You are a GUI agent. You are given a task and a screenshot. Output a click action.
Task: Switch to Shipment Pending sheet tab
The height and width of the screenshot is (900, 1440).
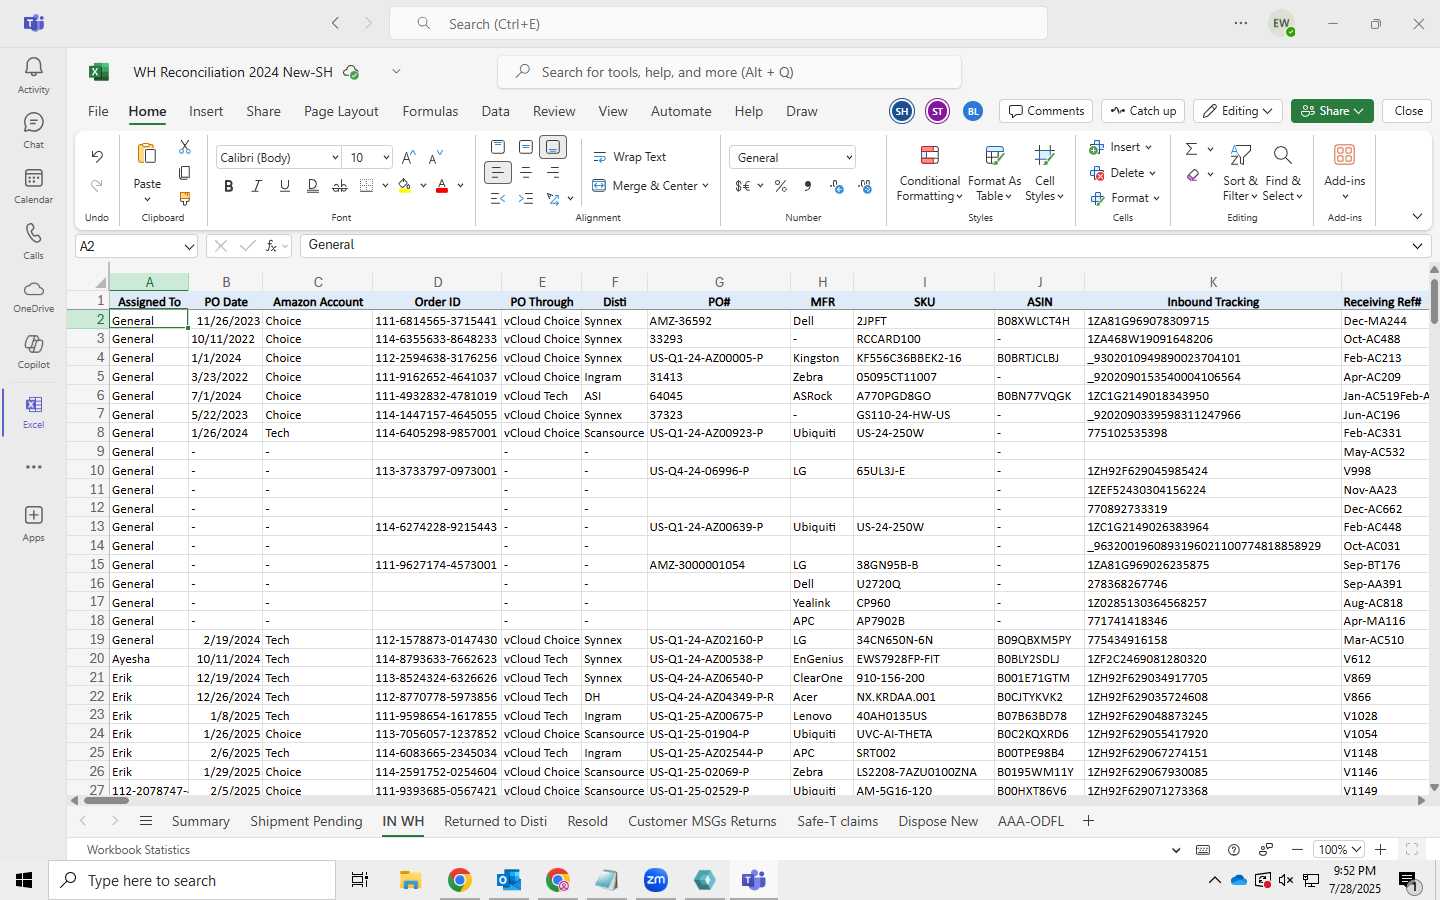coord(306,821)
